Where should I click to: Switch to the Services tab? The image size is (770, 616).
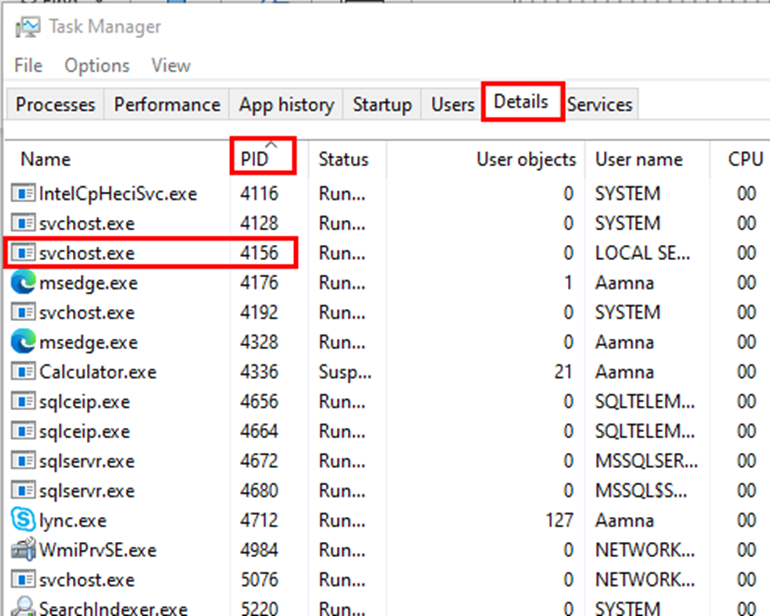coord(600,105)
